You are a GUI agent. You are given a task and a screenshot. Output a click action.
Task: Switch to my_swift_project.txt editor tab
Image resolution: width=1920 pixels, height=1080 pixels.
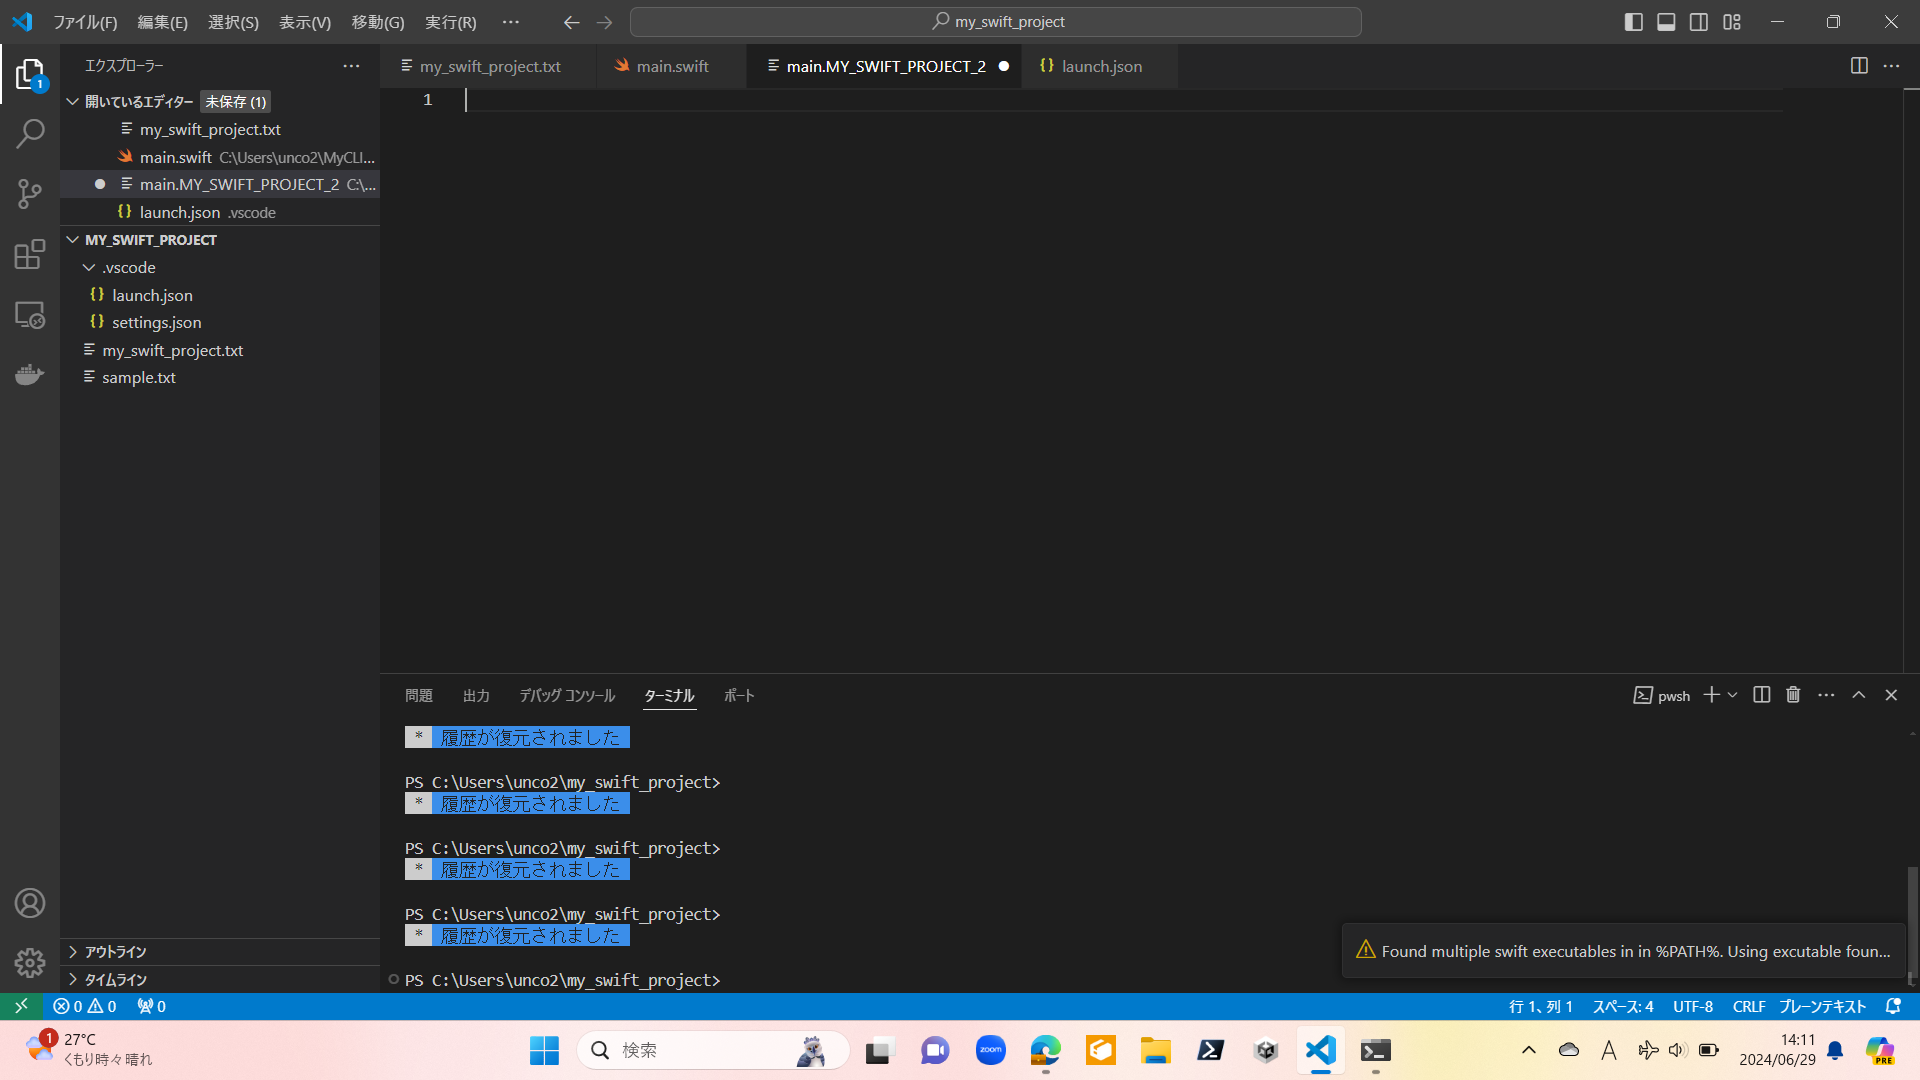click(x=490, y=66)
